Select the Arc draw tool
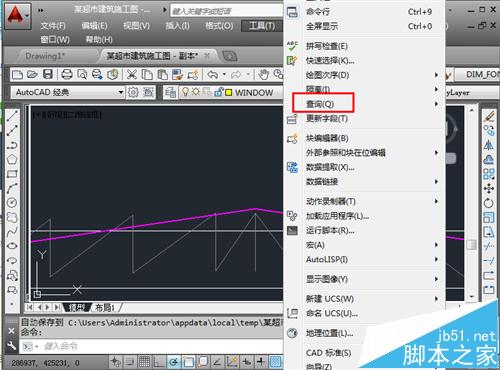The width and height of the screenshot is (500, 370). (12, 188)
